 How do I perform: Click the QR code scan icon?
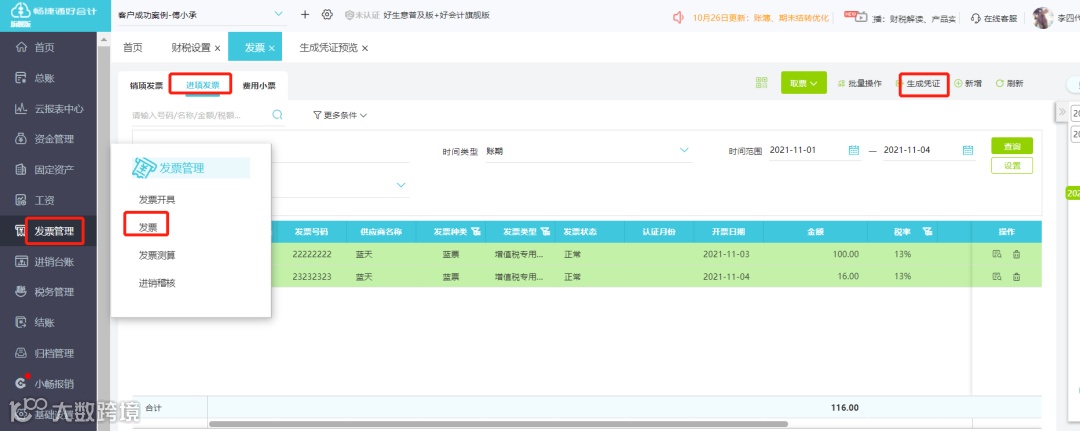point(761,83)
